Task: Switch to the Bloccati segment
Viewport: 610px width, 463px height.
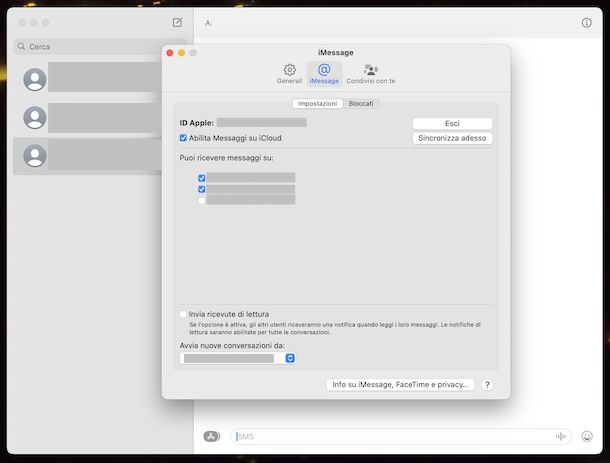Action: click(x=361, y=103)
